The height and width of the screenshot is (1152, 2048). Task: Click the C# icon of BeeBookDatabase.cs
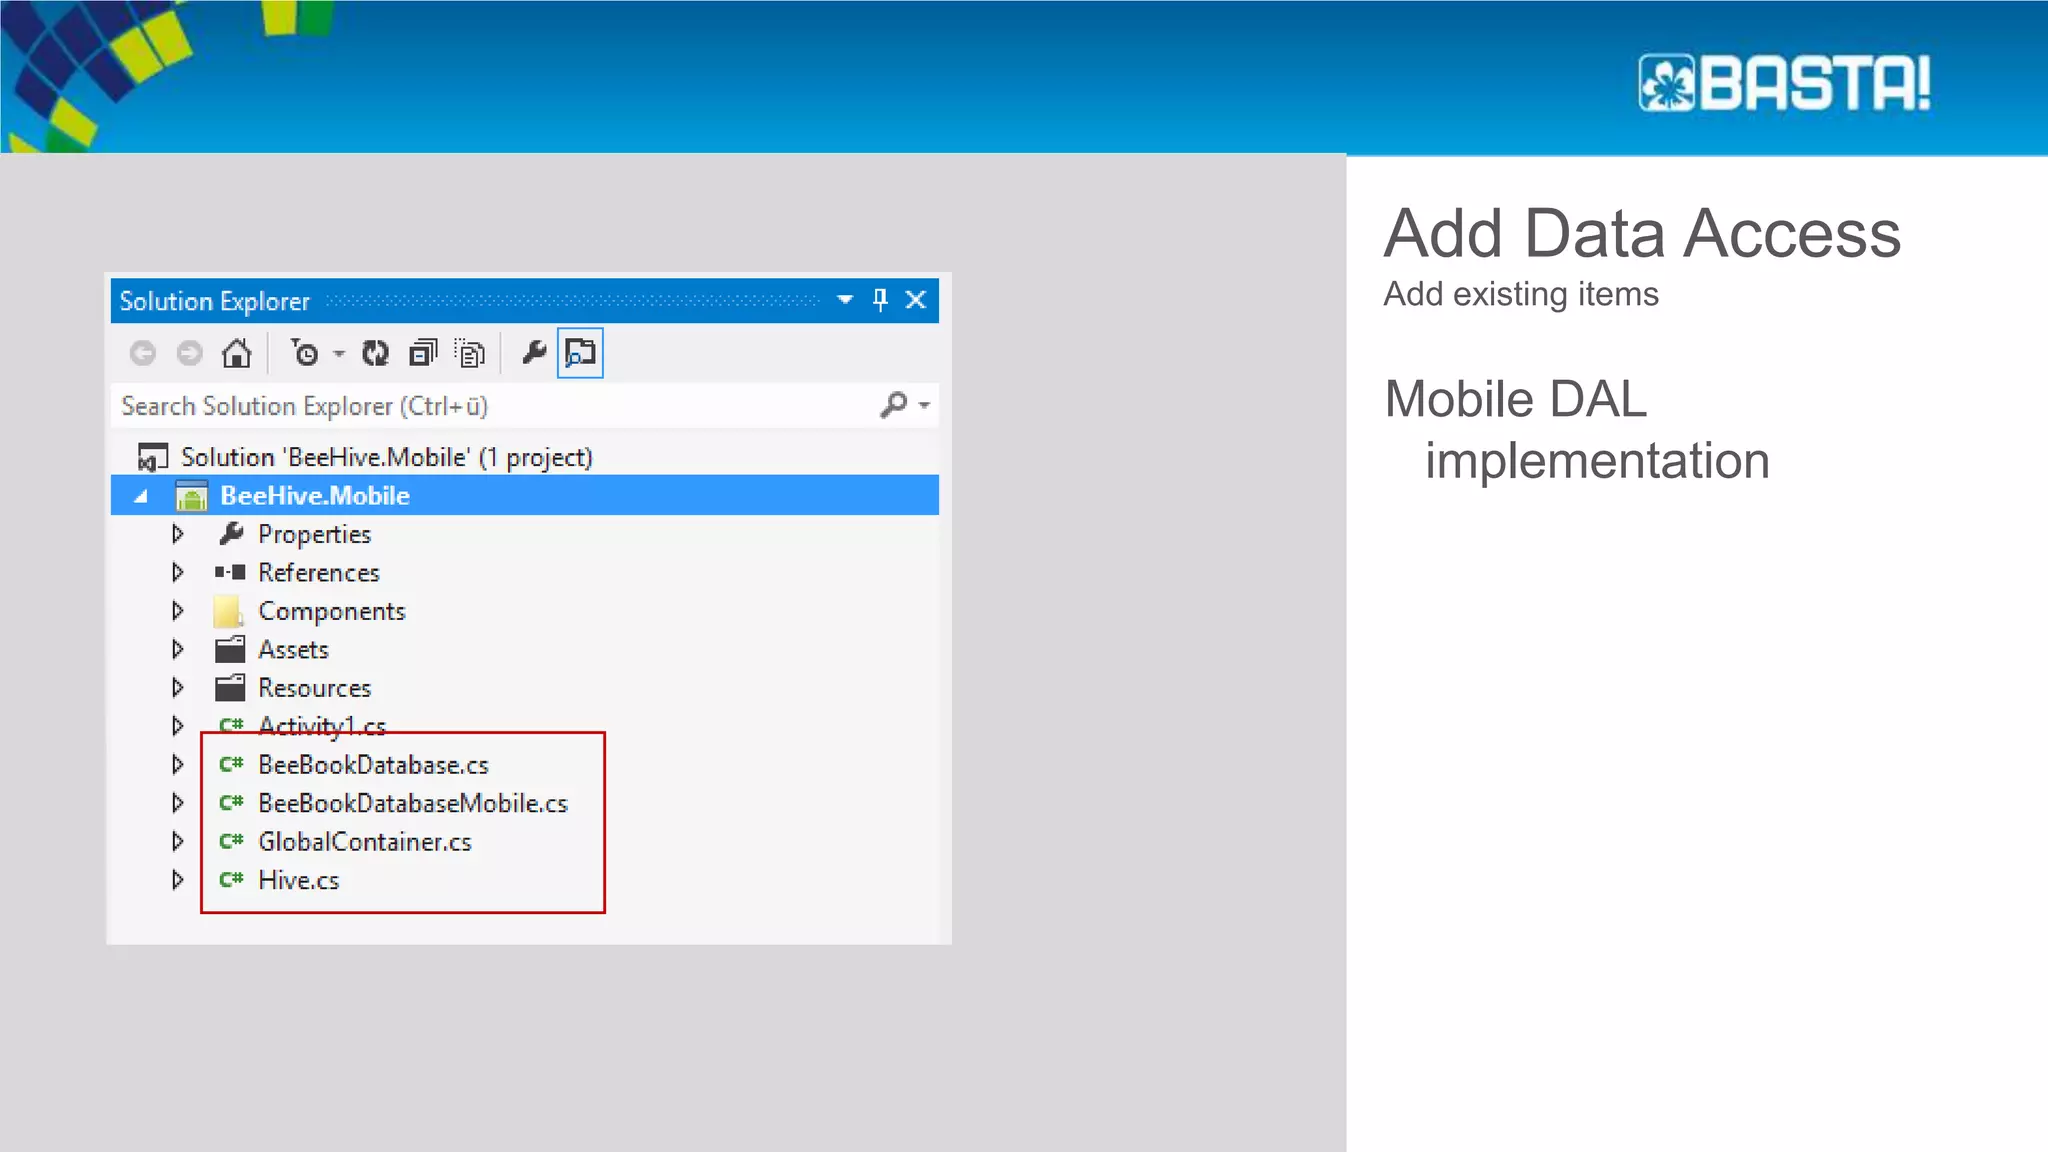point(231,764)
